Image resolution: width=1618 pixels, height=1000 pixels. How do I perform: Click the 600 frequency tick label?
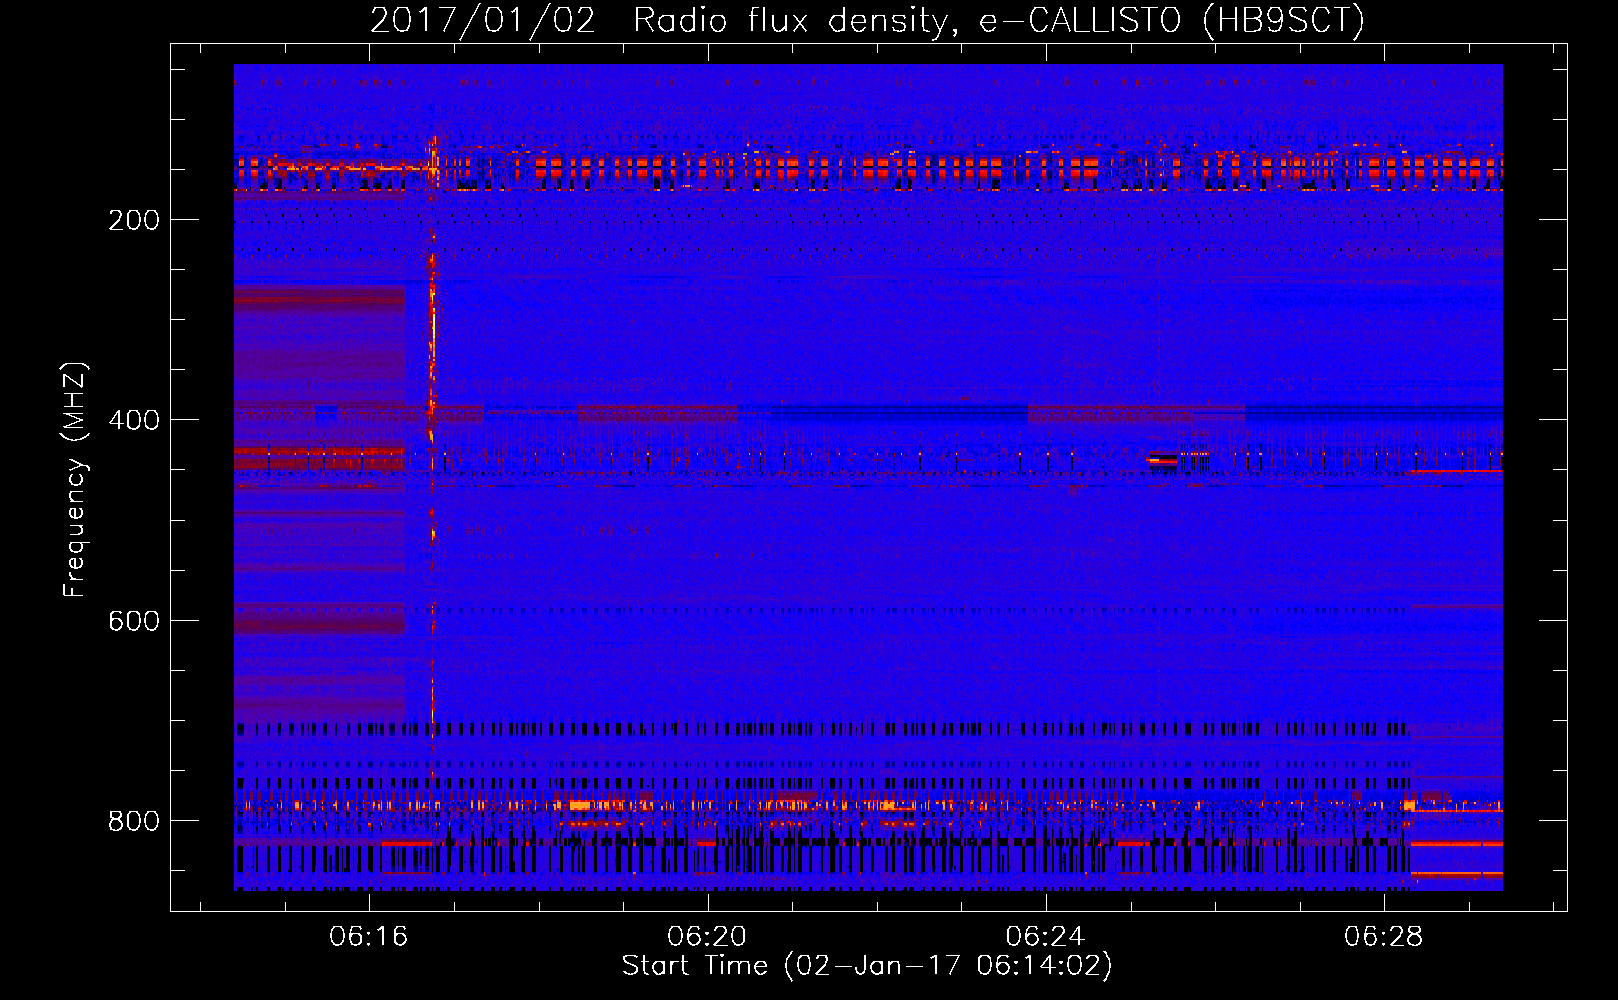point(134,621)
